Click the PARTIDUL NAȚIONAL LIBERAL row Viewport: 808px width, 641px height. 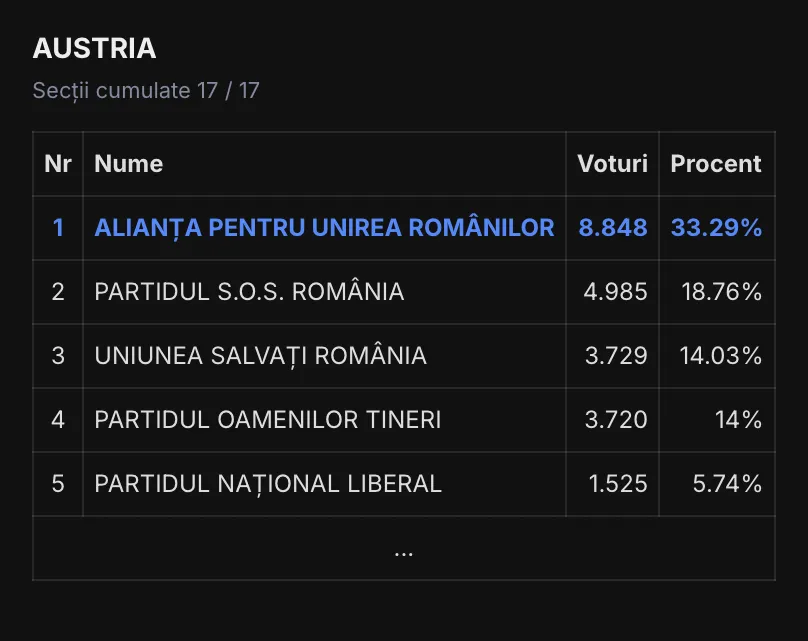pyautogui.click(x=403, y=484)
